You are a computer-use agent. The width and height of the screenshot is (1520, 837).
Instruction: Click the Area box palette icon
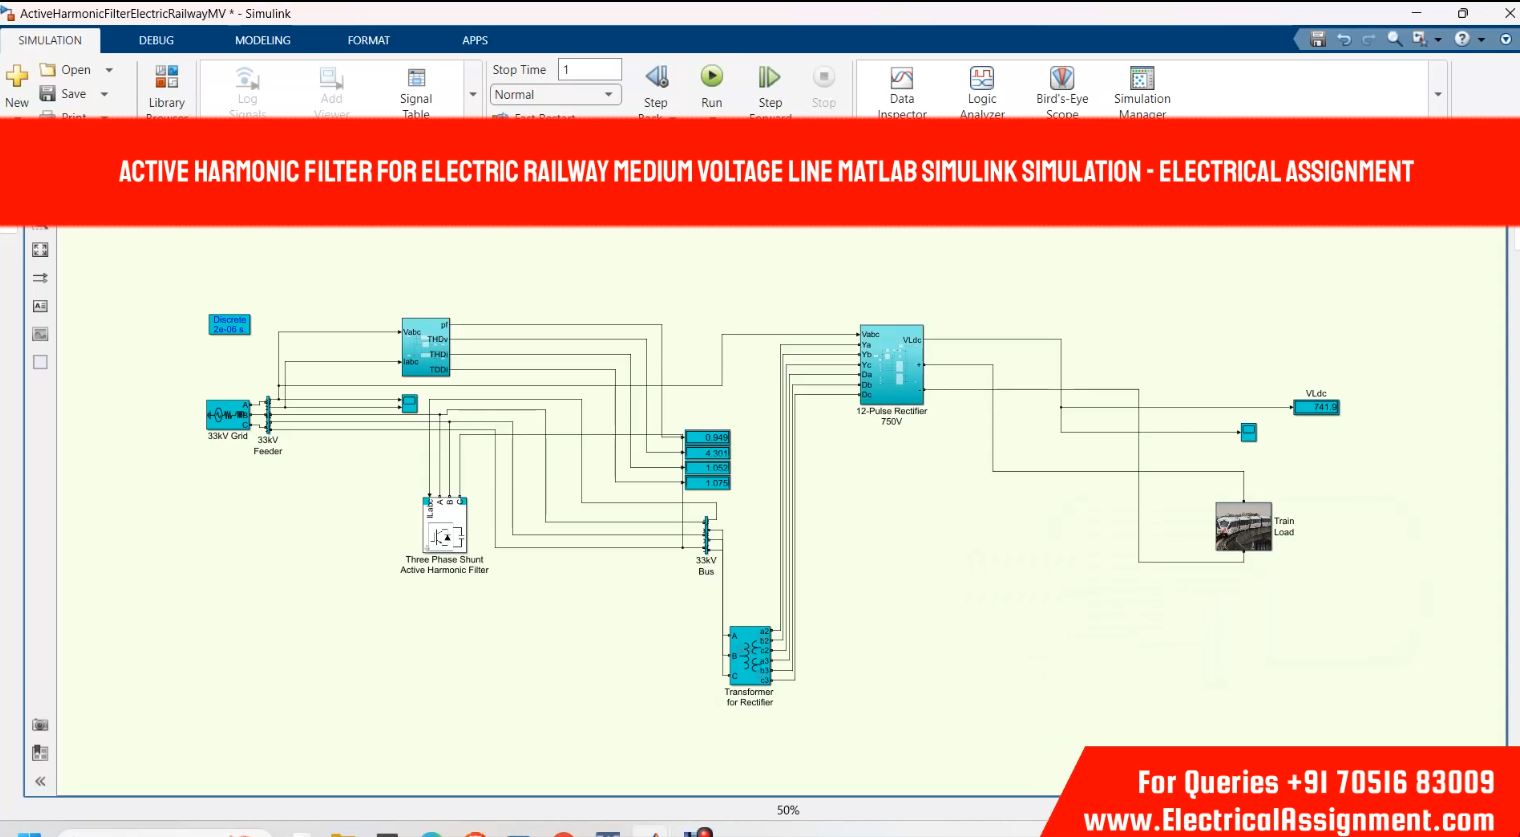pos(40,362)
